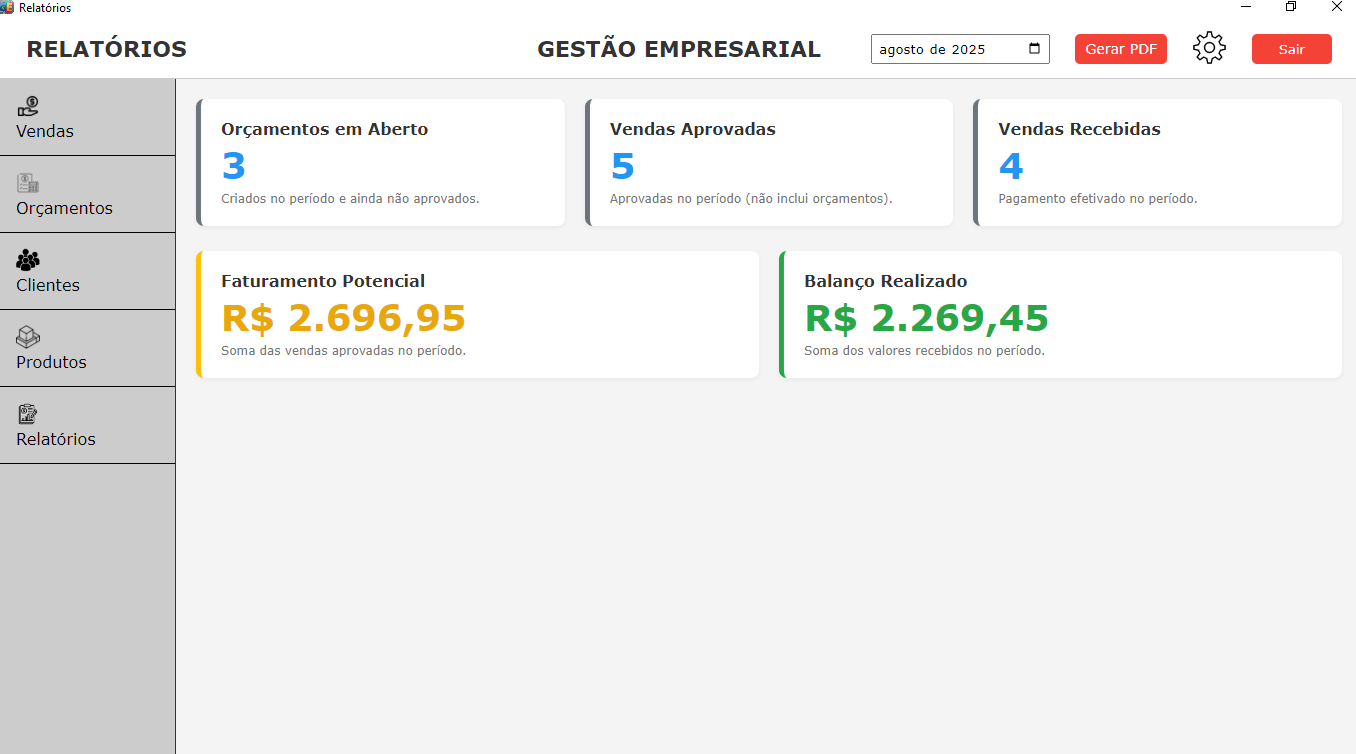Select the Orçamentos em Aberto card
Viewport: 1356px width, 754px height.
tap(381, 162)
